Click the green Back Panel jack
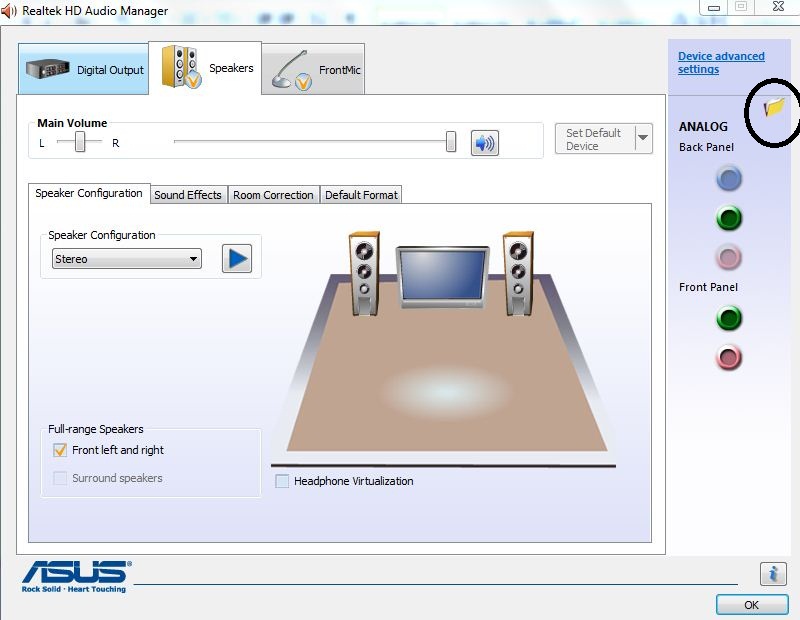 tap(729, 218)
